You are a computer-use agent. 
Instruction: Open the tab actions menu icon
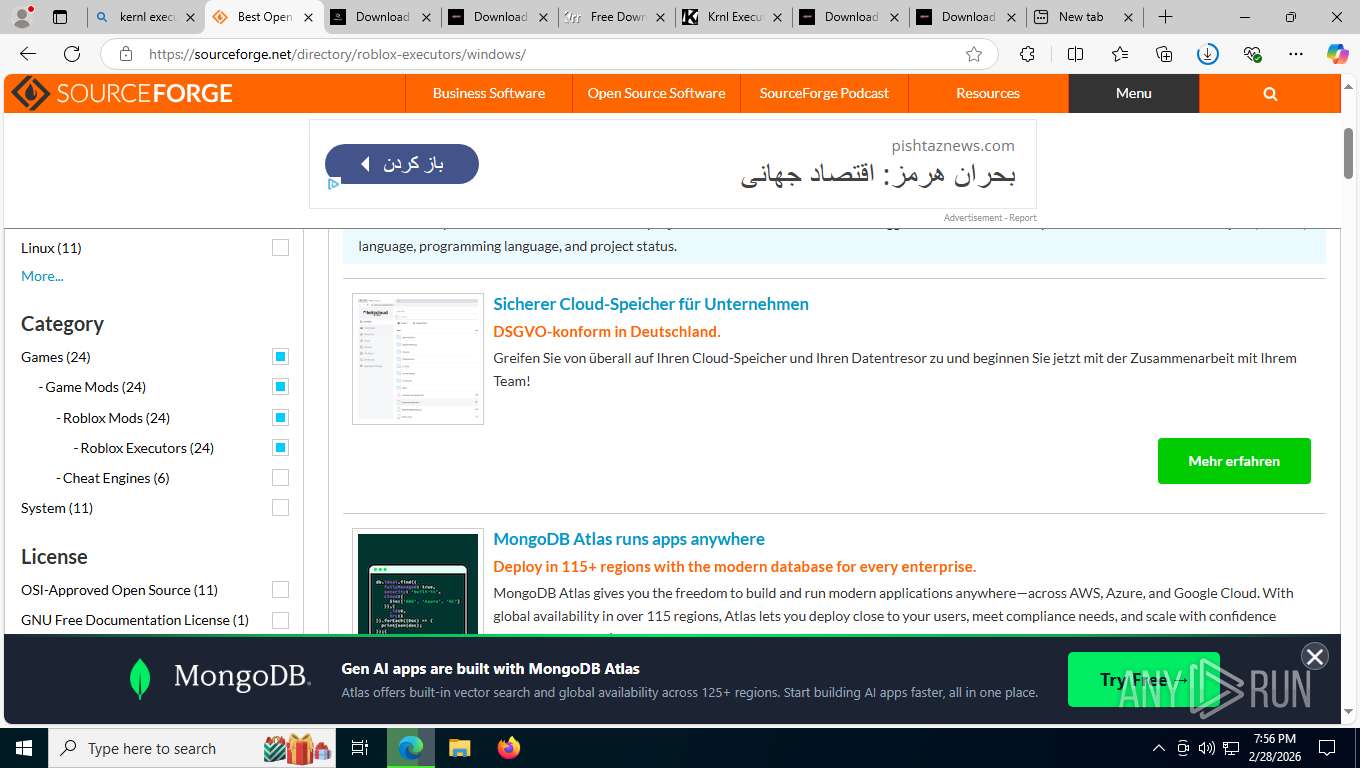coord(60,17)
